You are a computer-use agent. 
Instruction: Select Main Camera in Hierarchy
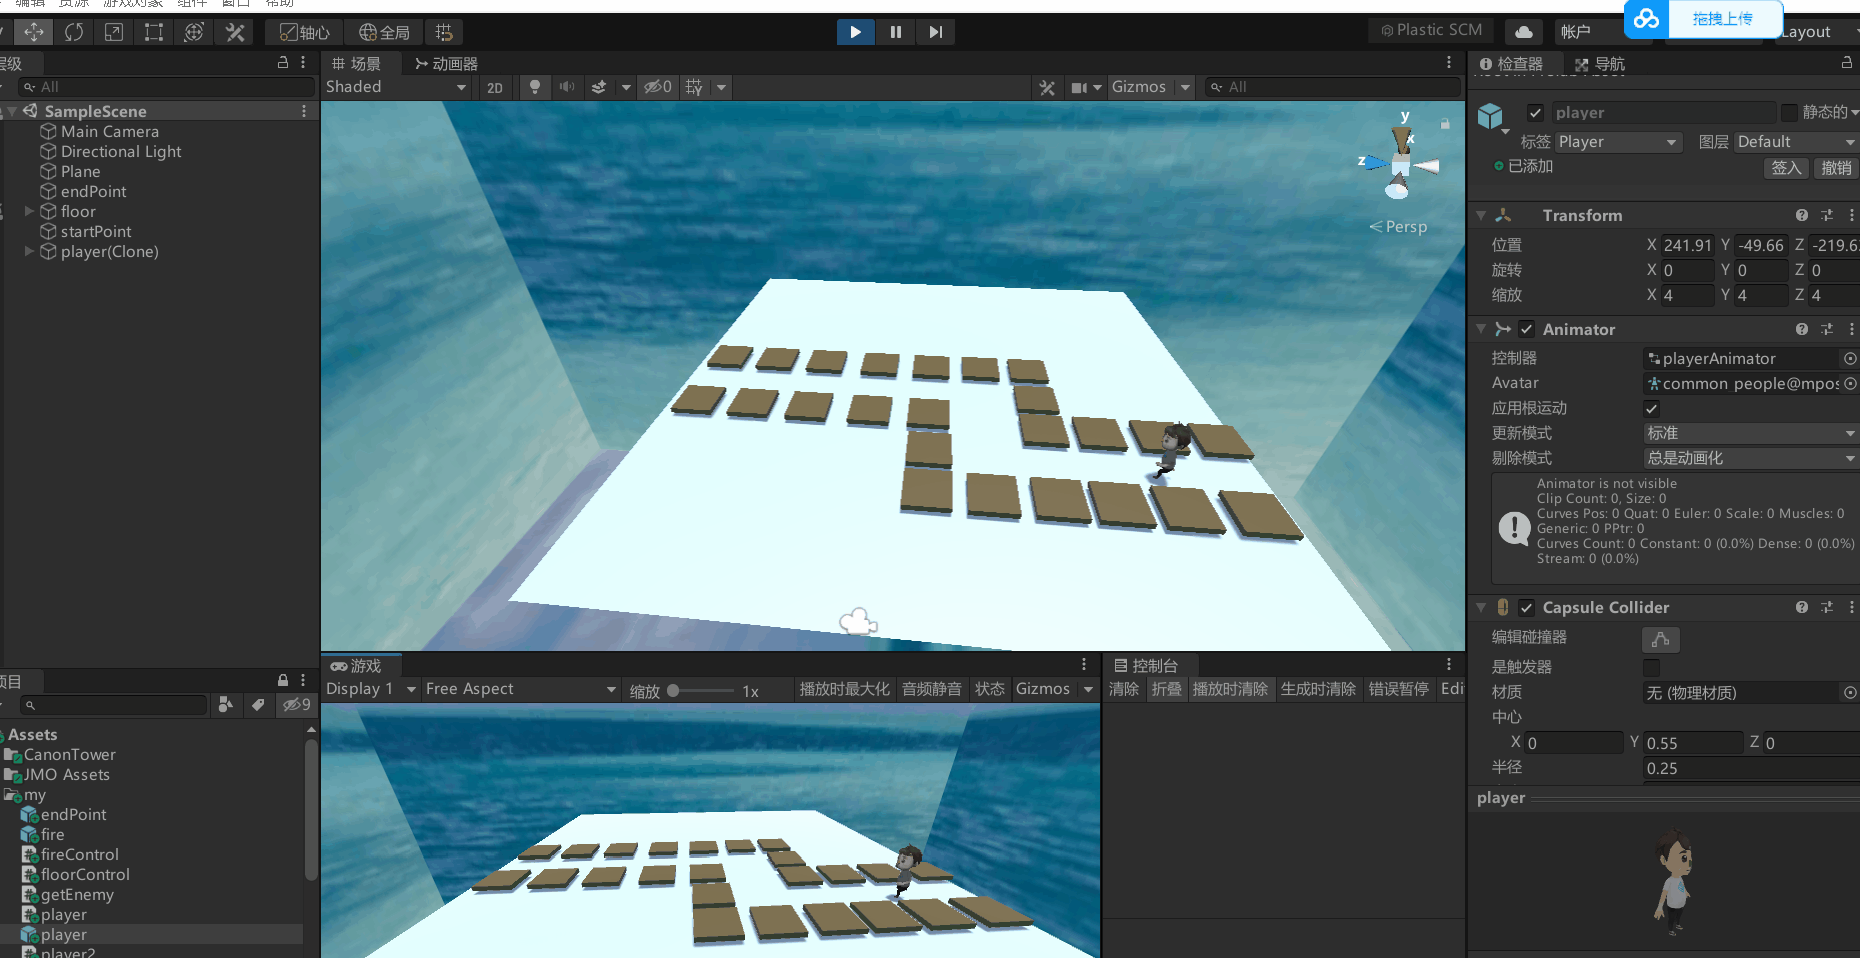[x=110, y=131]
